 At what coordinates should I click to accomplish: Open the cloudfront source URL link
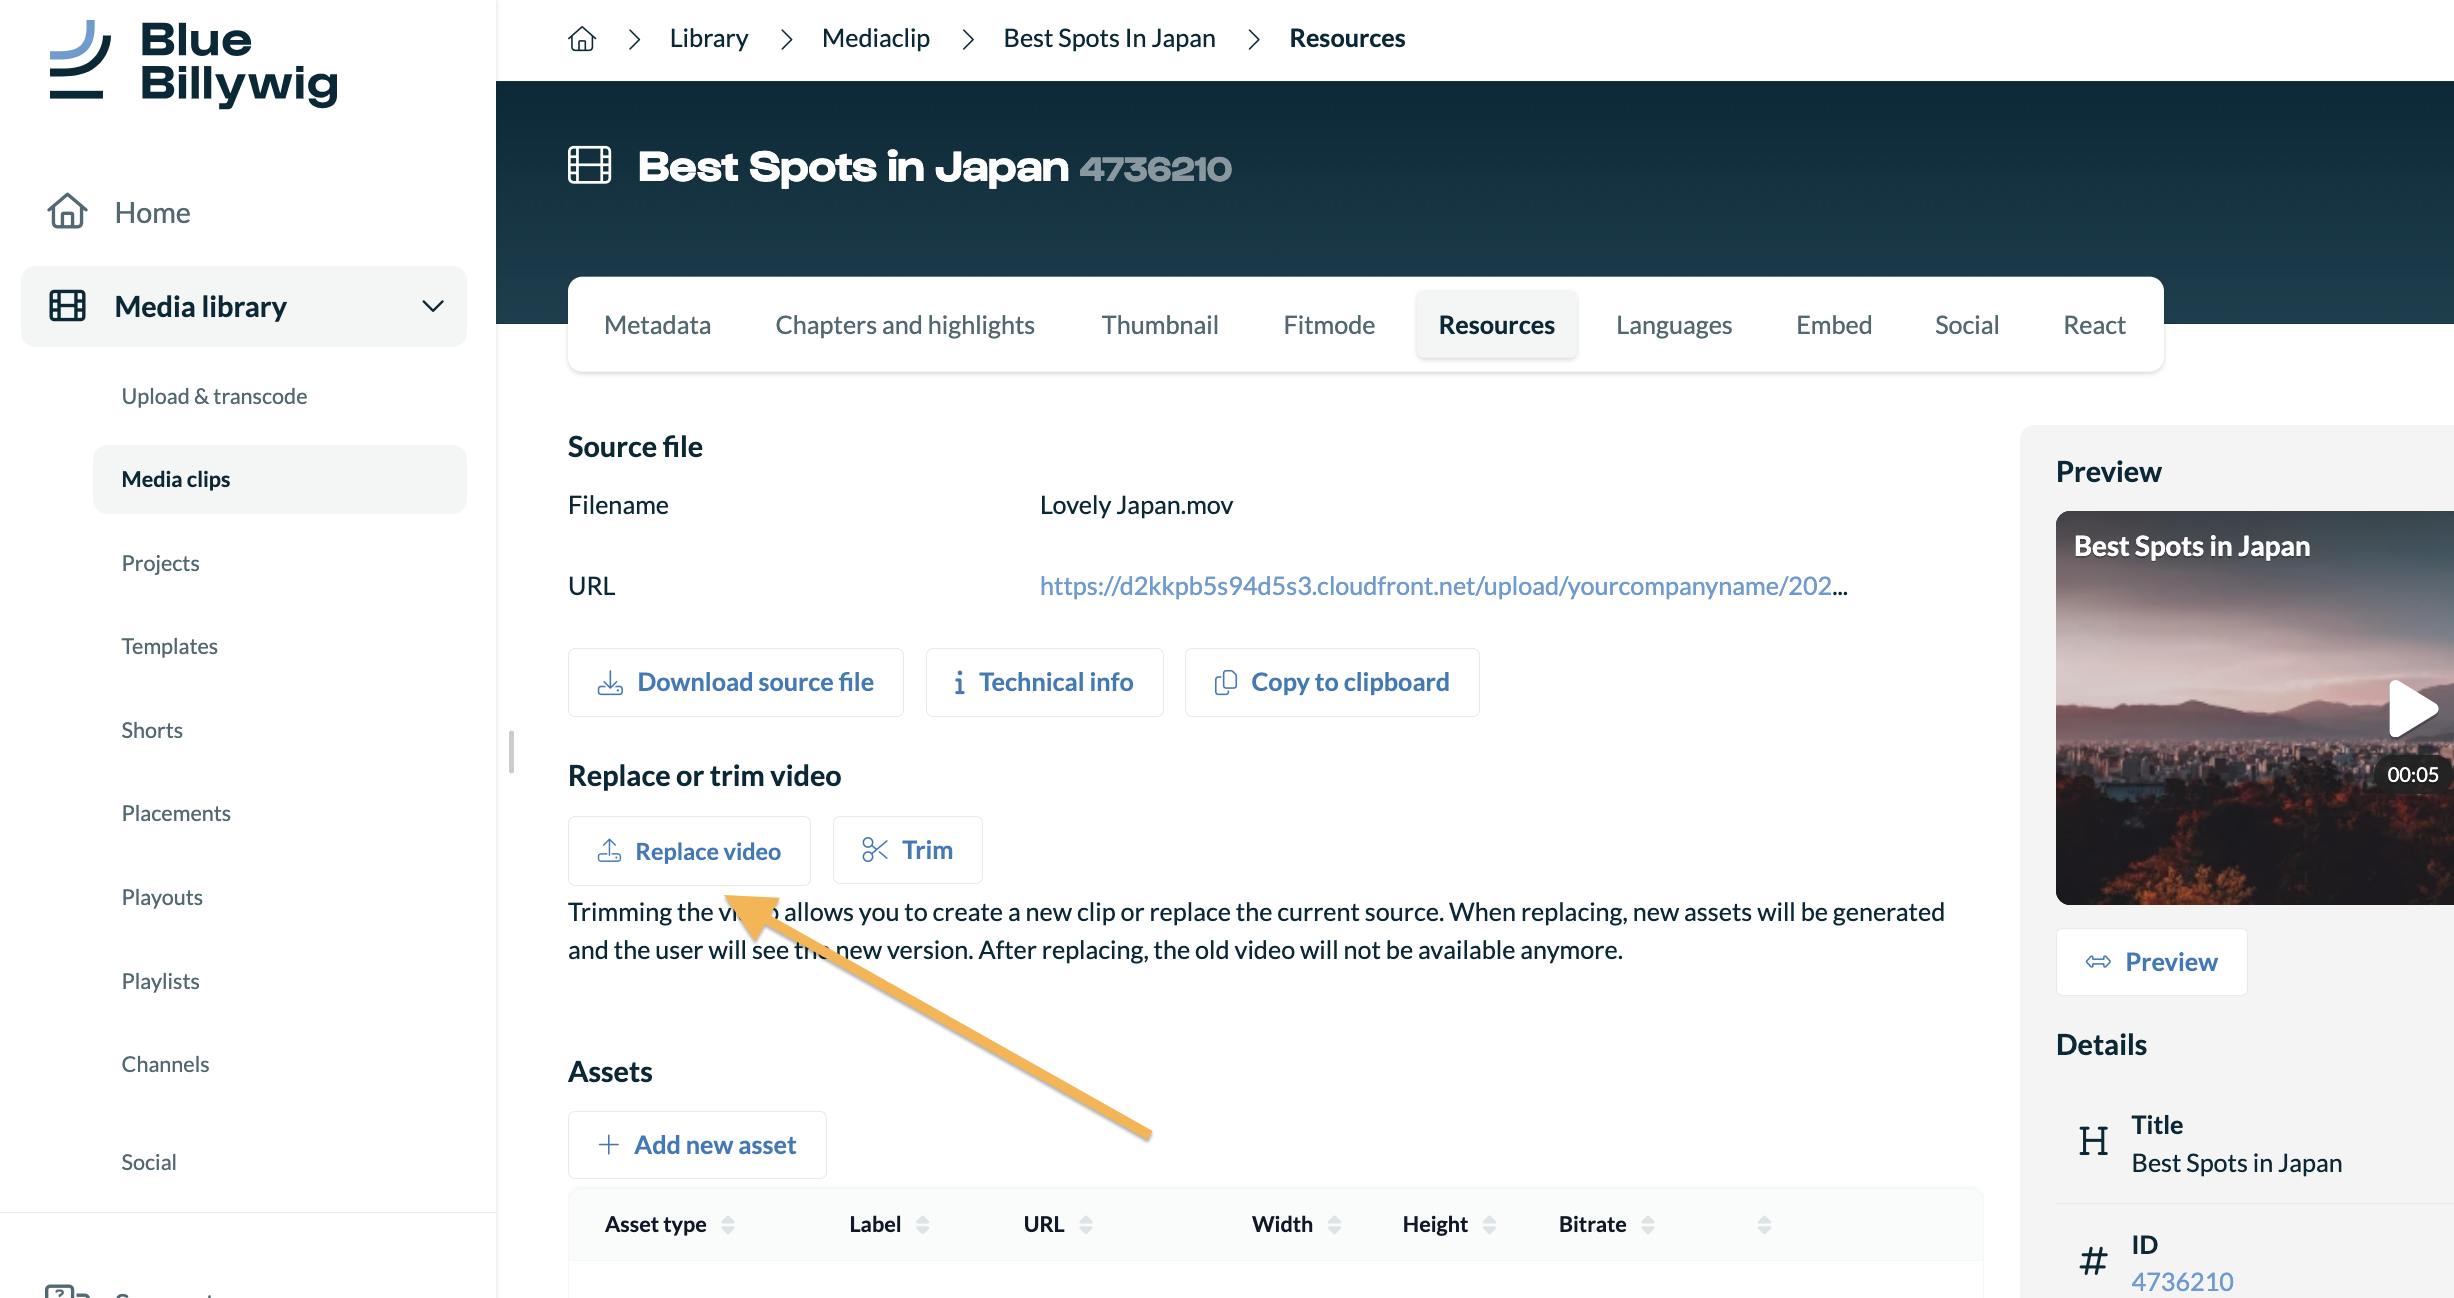pyautogui.click(x=1442, y=586)
